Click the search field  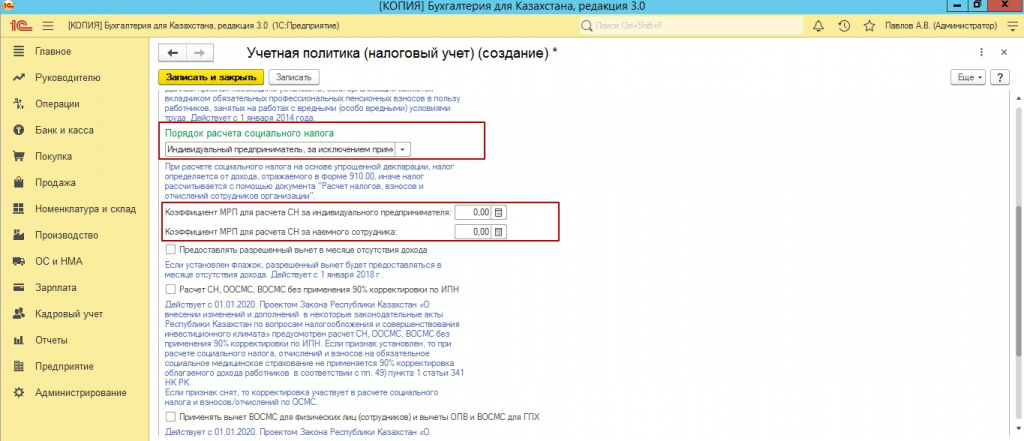click(692, 26)
